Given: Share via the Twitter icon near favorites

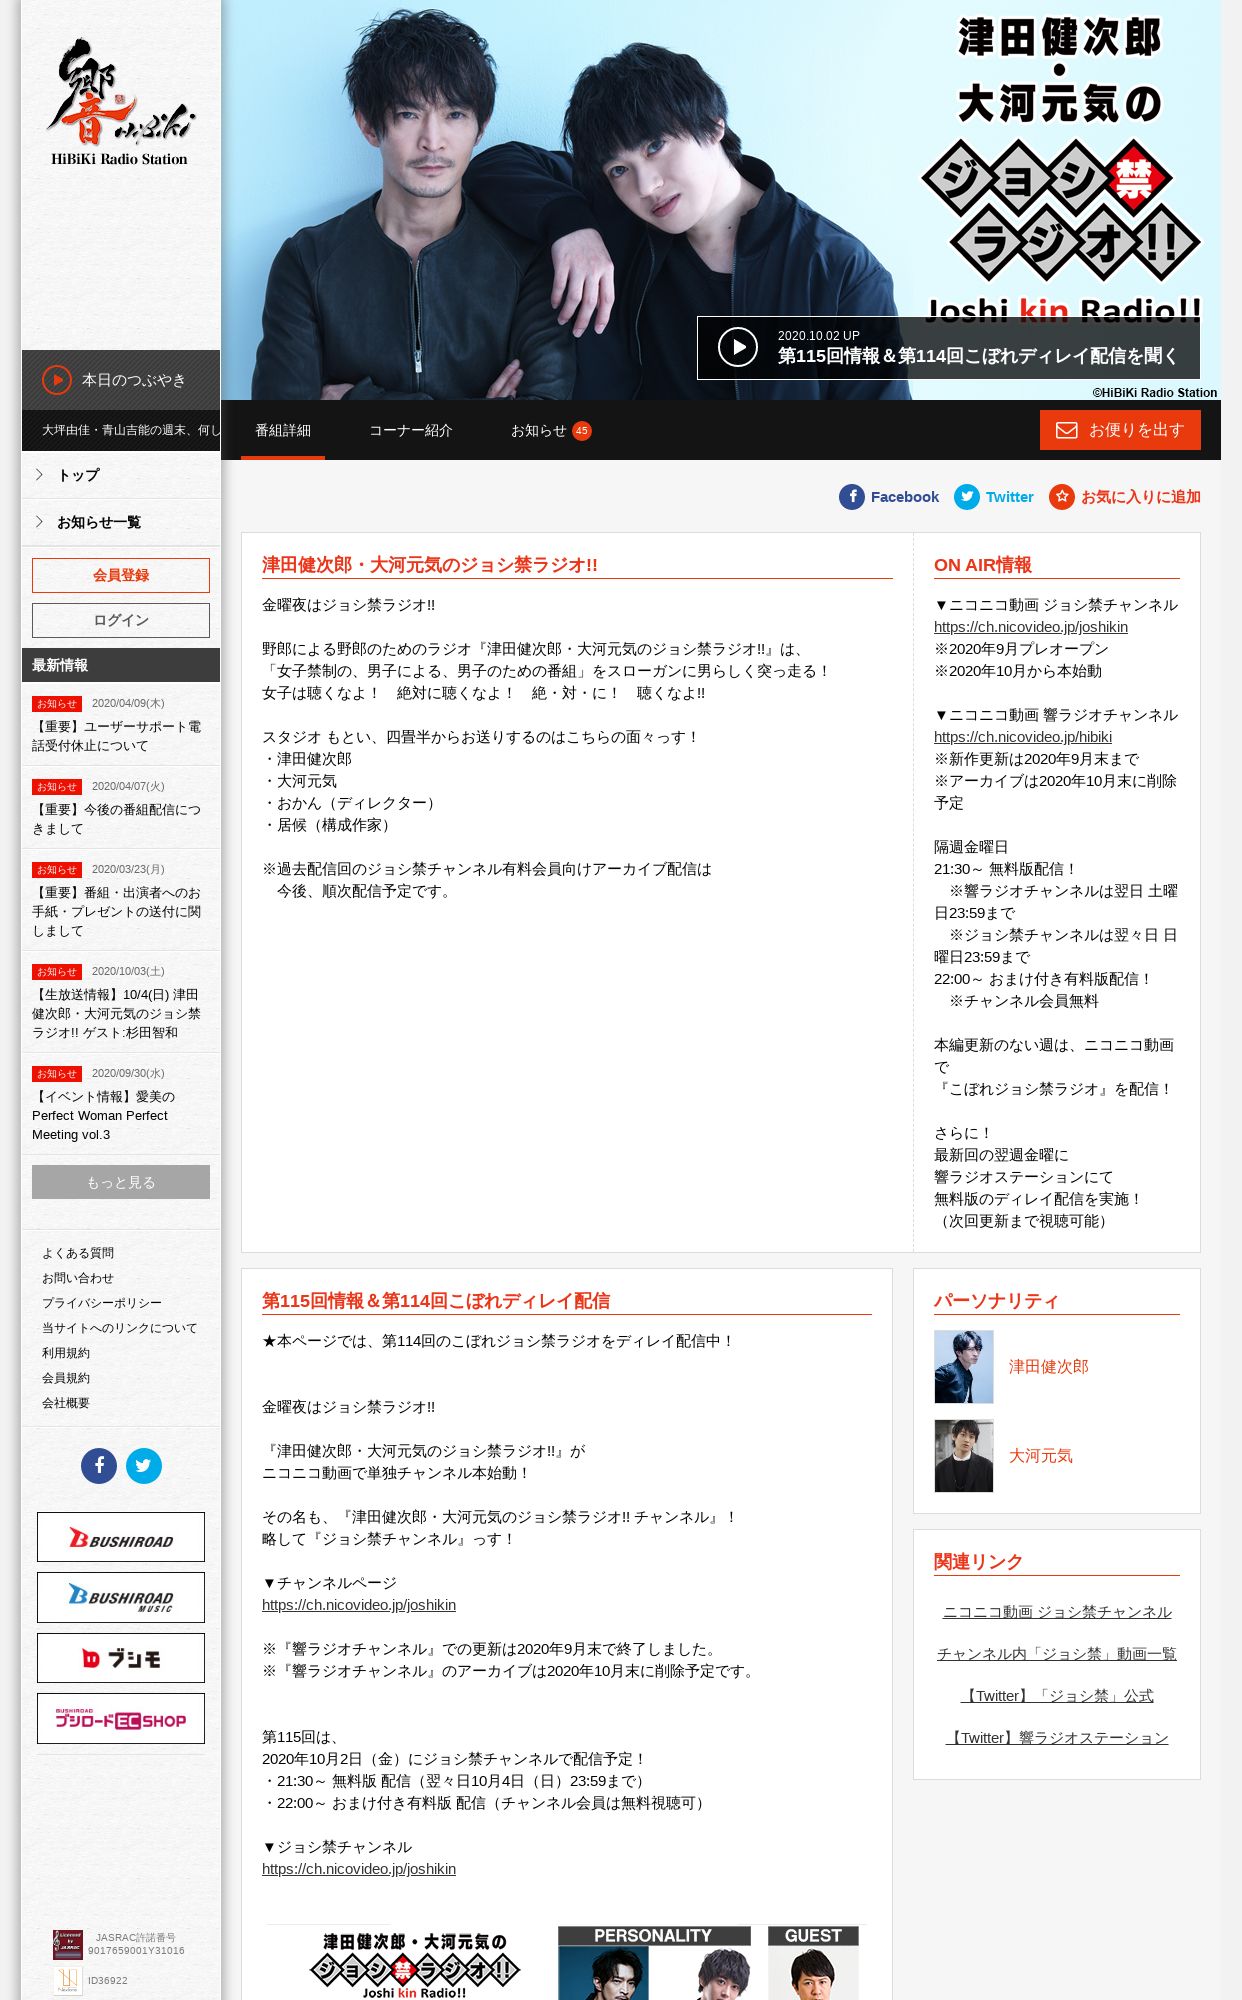Looking at the screenshot, I should click(x=967, y=497).
